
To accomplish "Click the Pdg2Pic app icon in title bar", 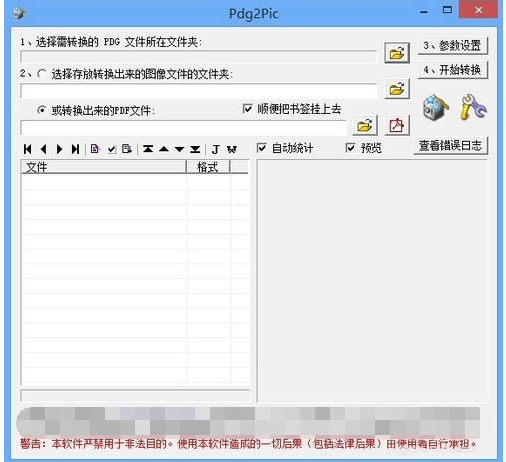I will tap(19, 13).
